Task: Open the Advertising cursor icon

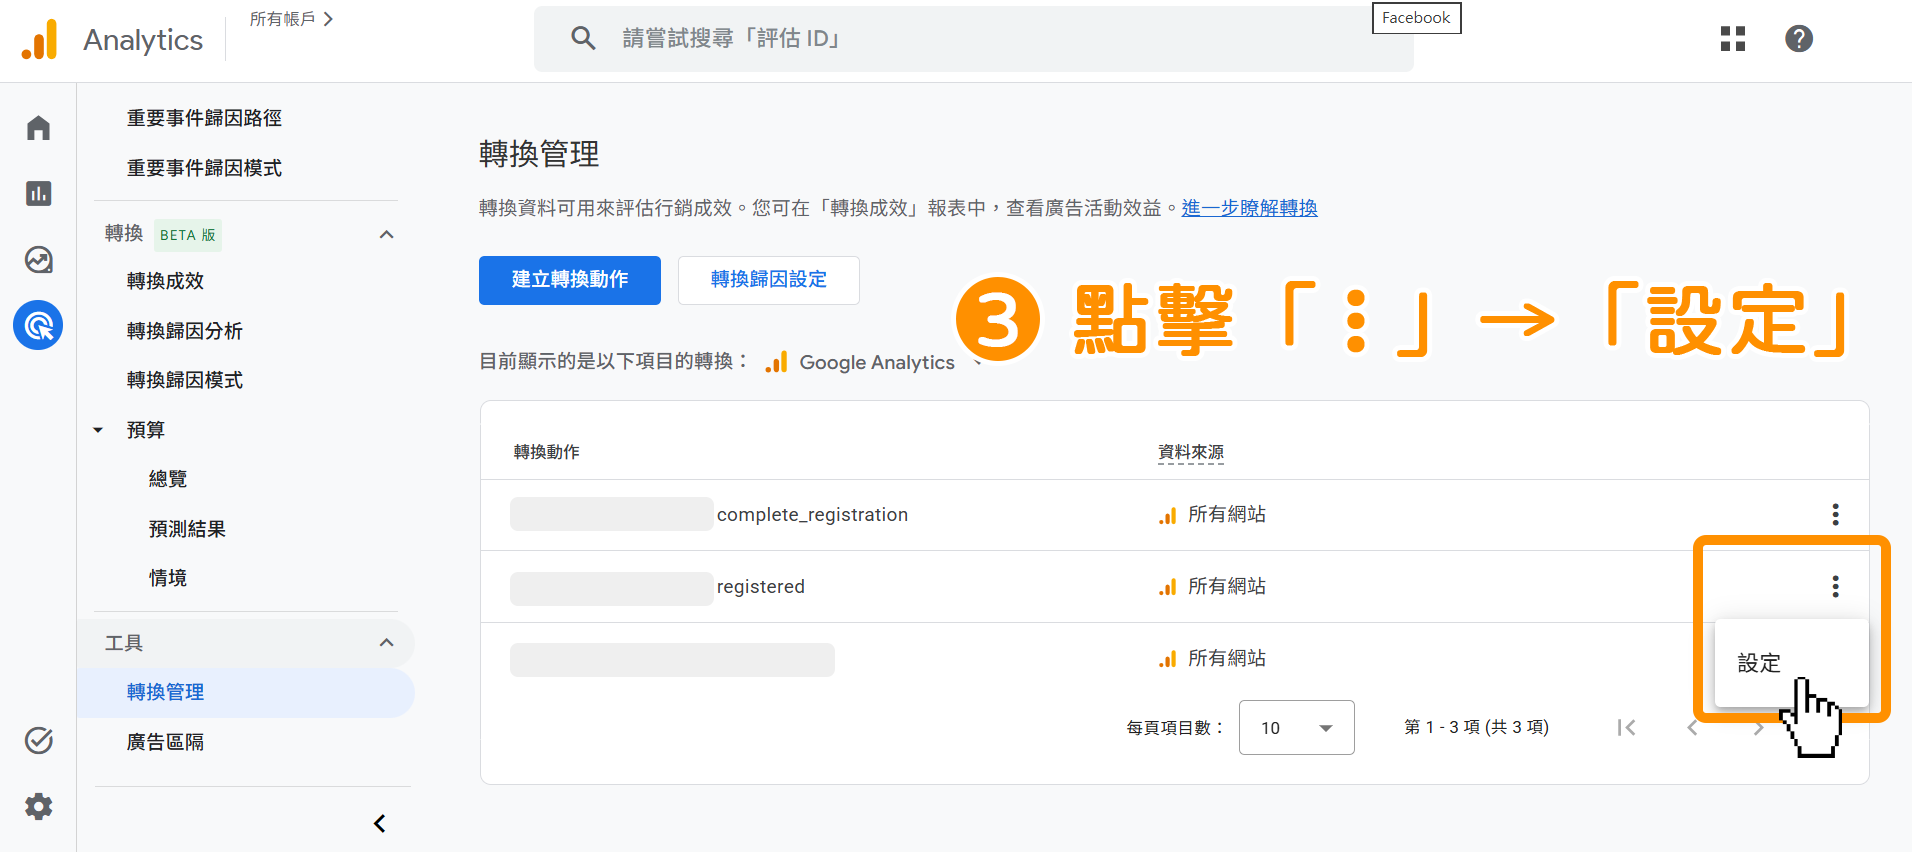Action: (x=38, y=325)
